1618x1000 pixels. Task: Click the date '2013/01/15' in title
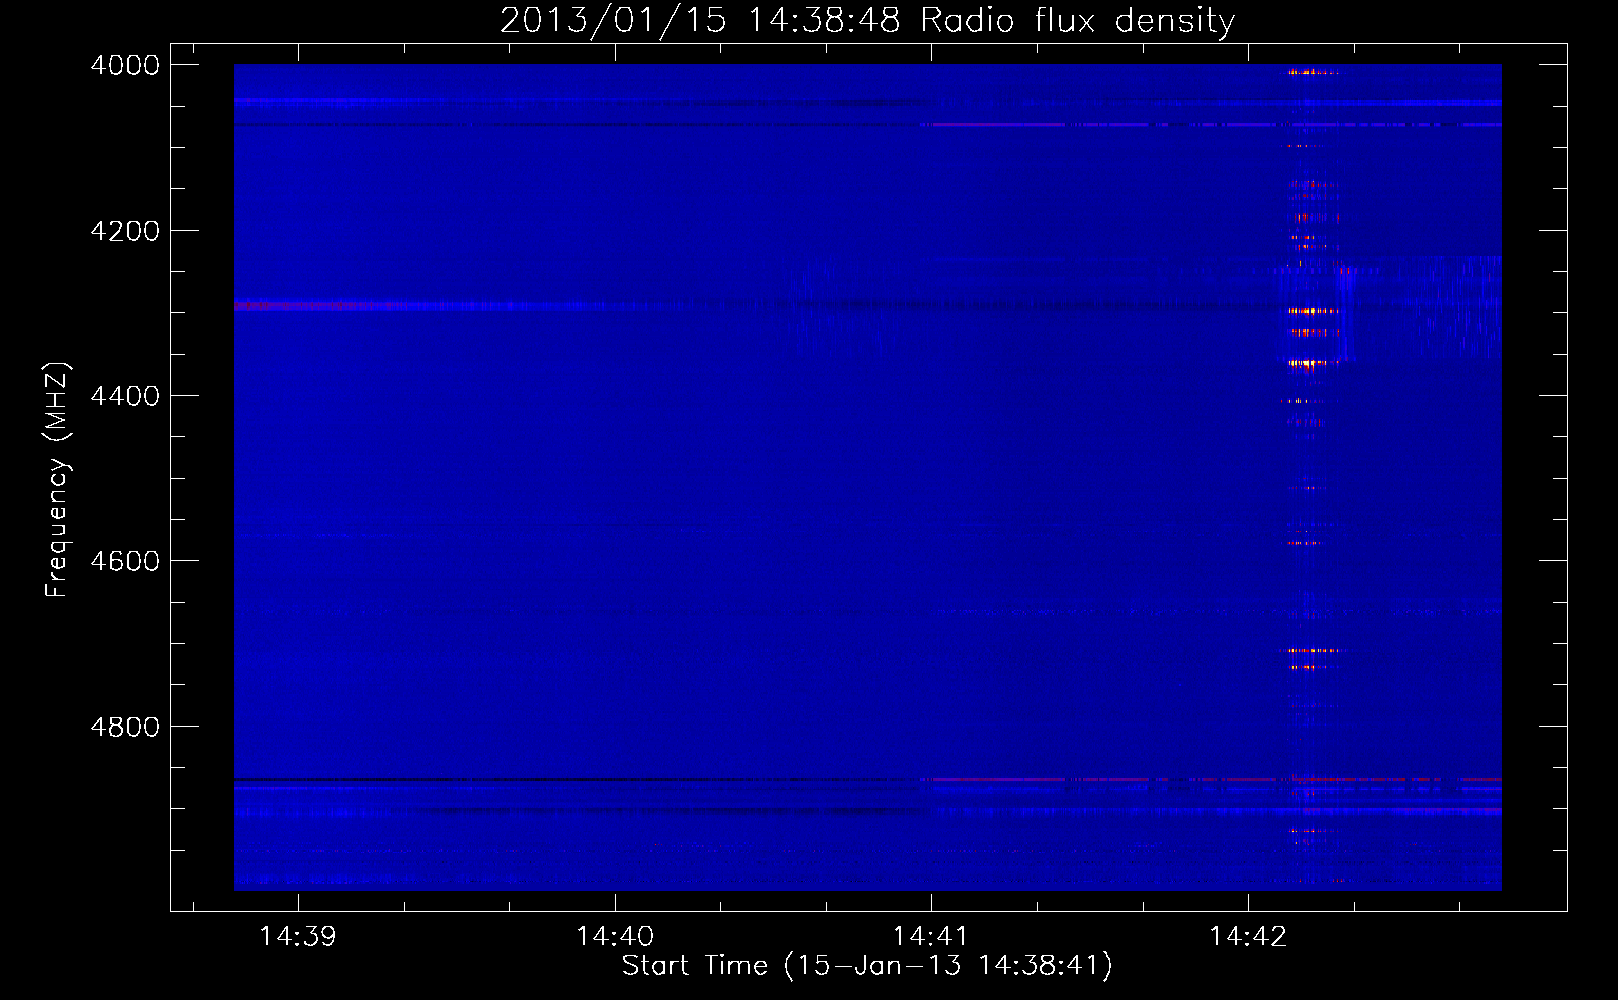613,20
